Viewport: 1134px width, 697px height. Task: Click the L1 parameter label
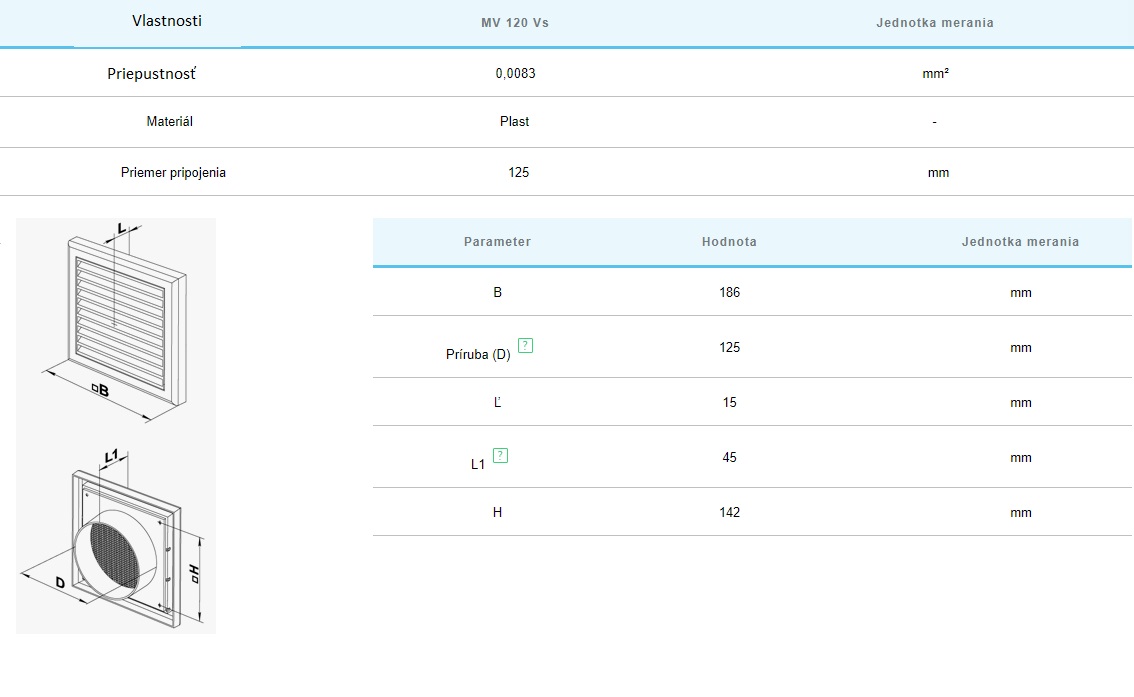[x=478, y=464]
